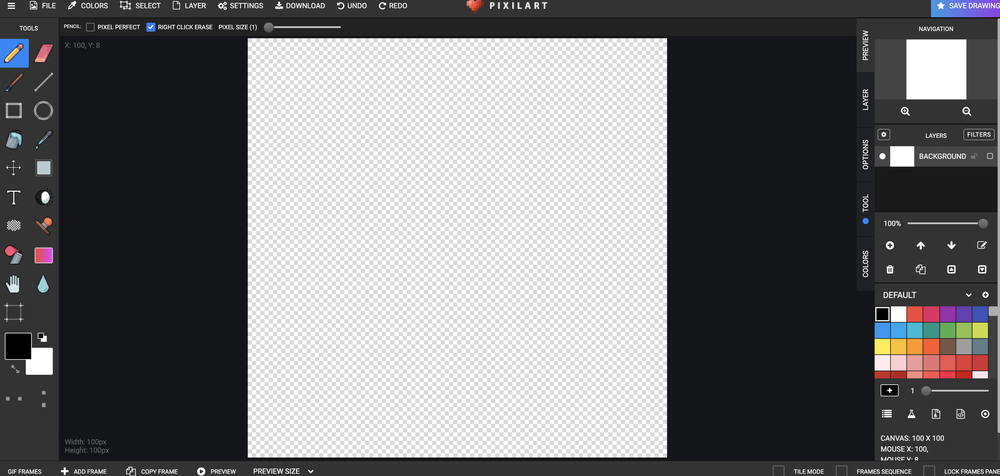Open the File menu
The width and height of the screenshot is (1000, 476).
pos(42,6)
